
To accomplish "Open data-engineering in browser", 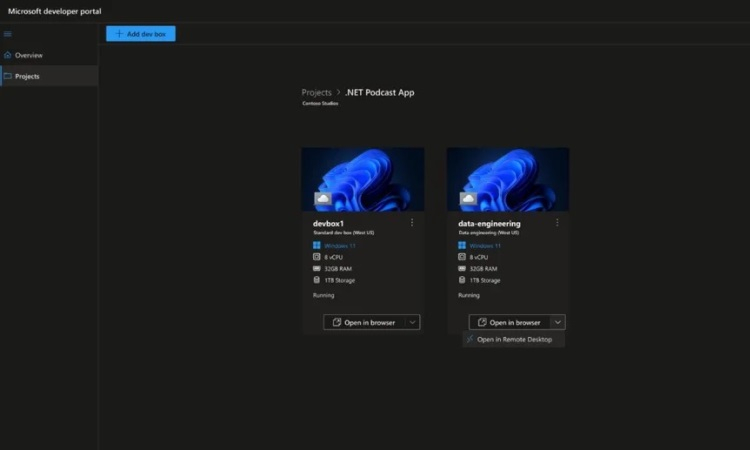I will pos(509,322).
